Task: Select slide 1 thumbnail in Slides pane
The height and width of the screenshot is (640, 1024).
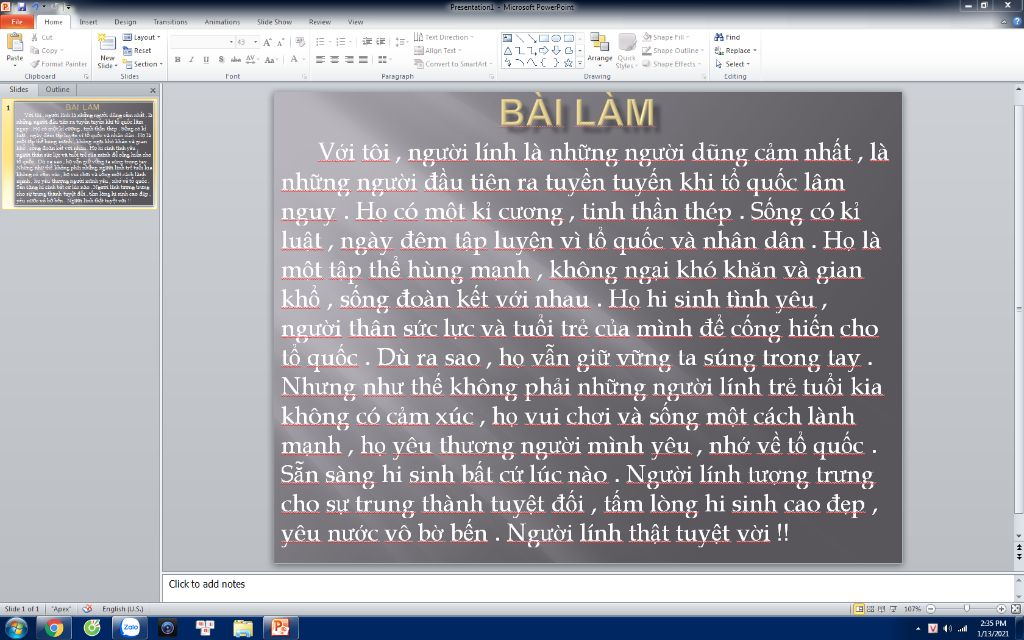Action: (x=84, y=153)
